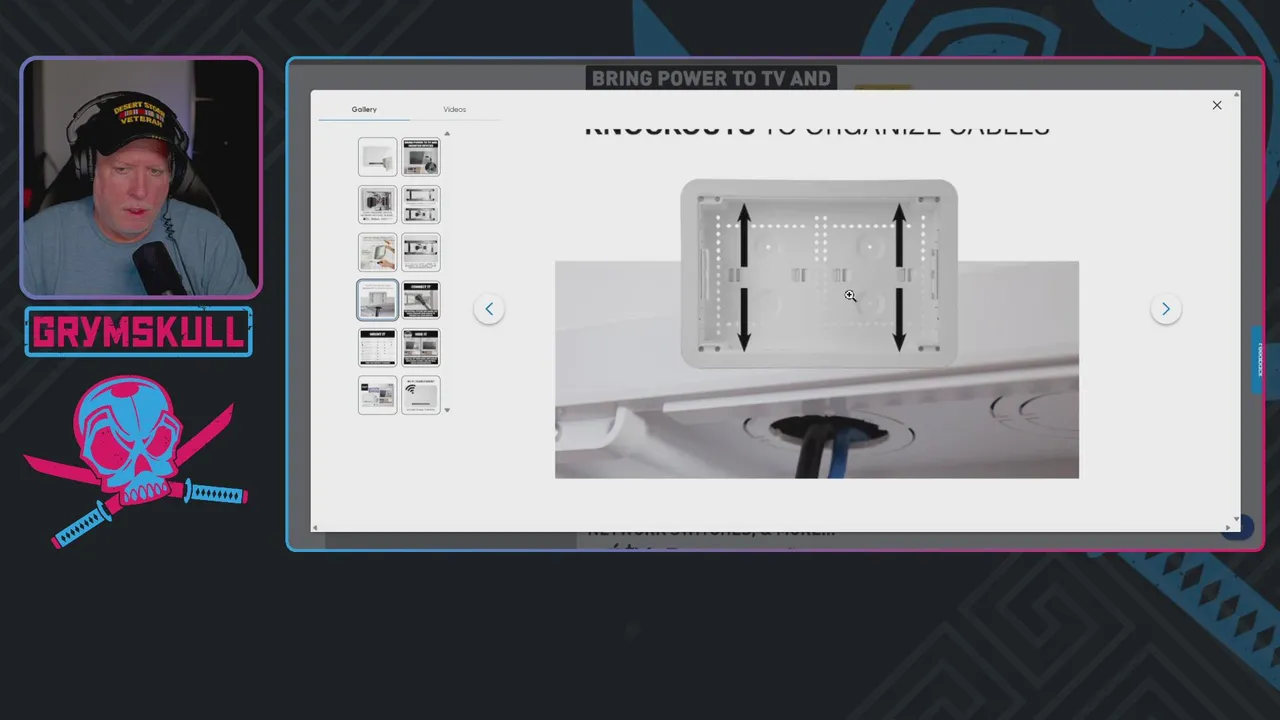Open the Wi-Fi symbol thumbnail
Image resolution: width=1280 pixels, height=720 pixels.
pos(421,395)
